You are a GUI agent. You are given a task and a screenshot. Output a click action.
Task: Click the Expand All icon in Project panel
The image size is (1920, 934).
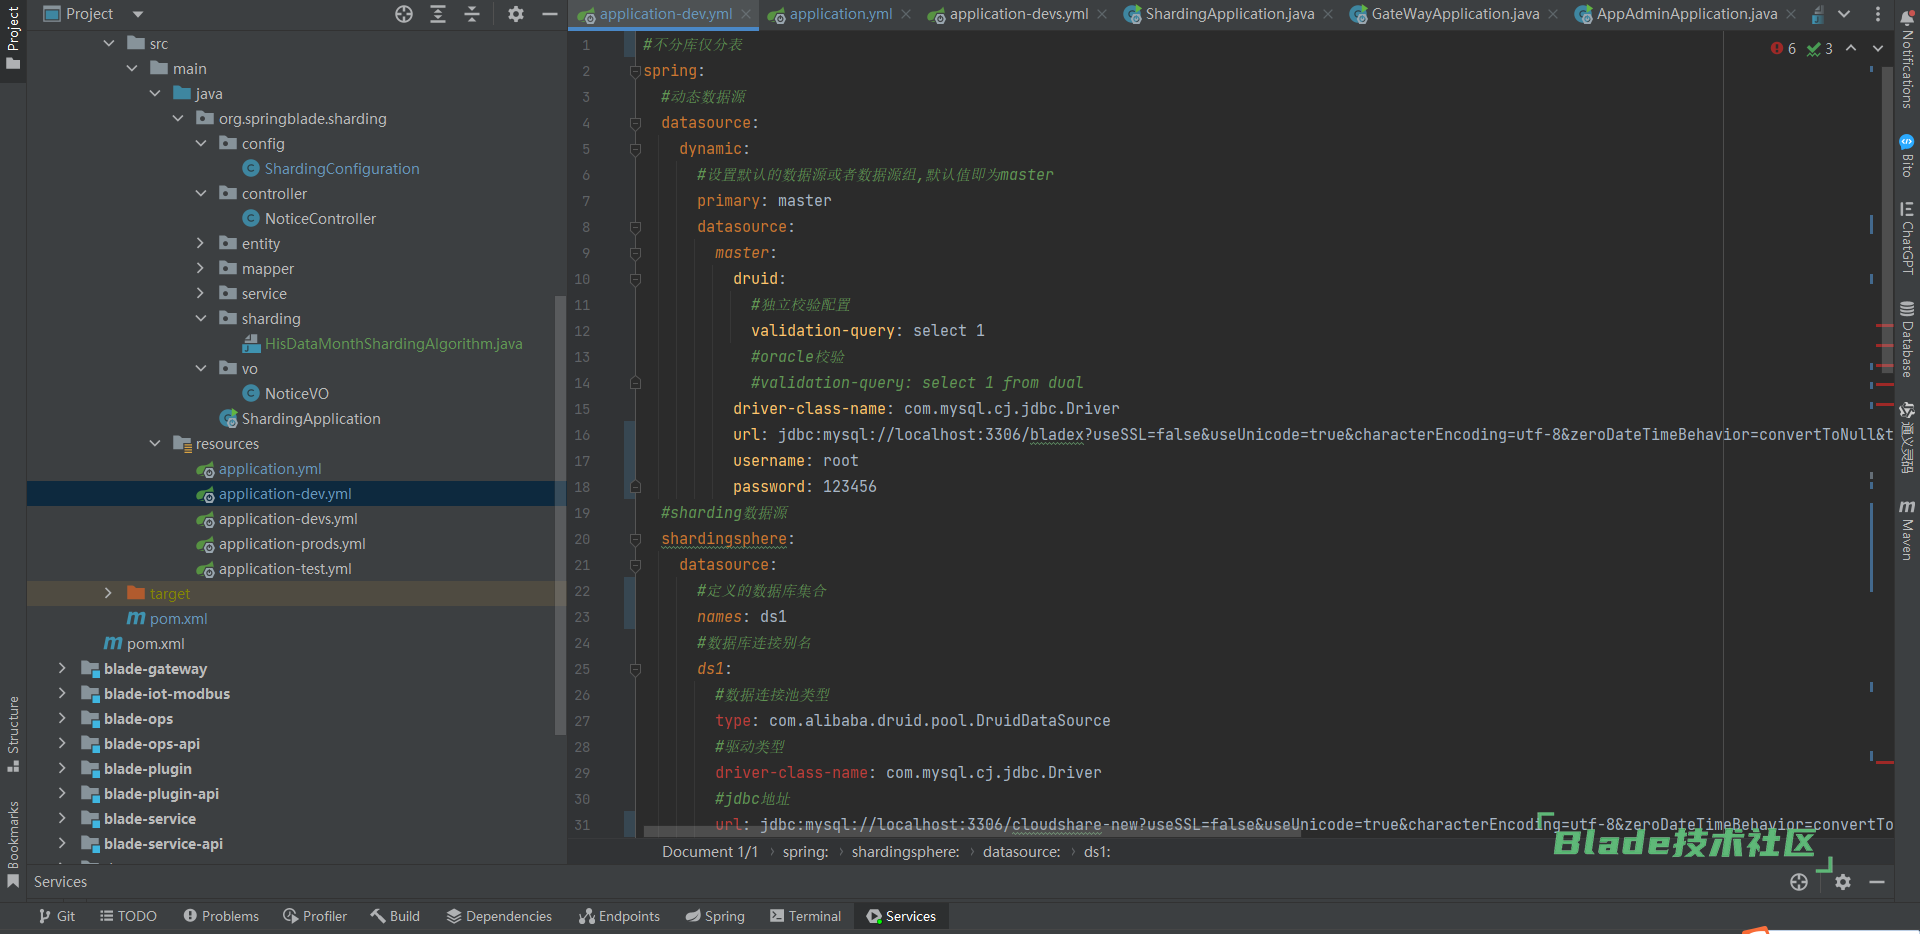(x=438, y=14)
